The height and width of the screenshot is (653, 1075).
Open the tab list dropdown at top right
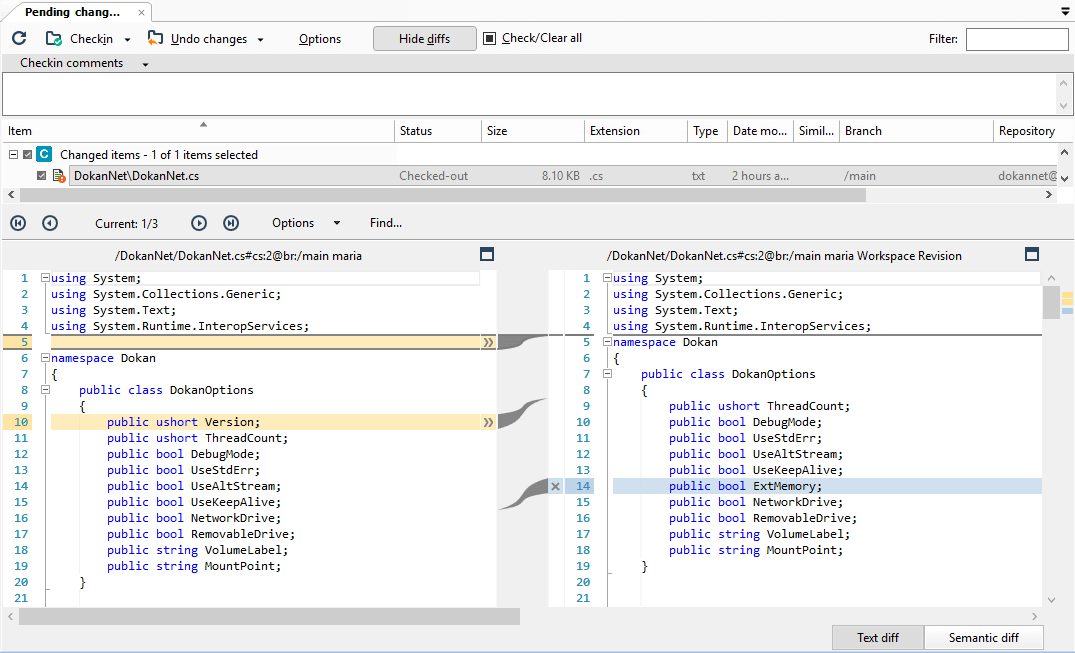point(1065,12)
